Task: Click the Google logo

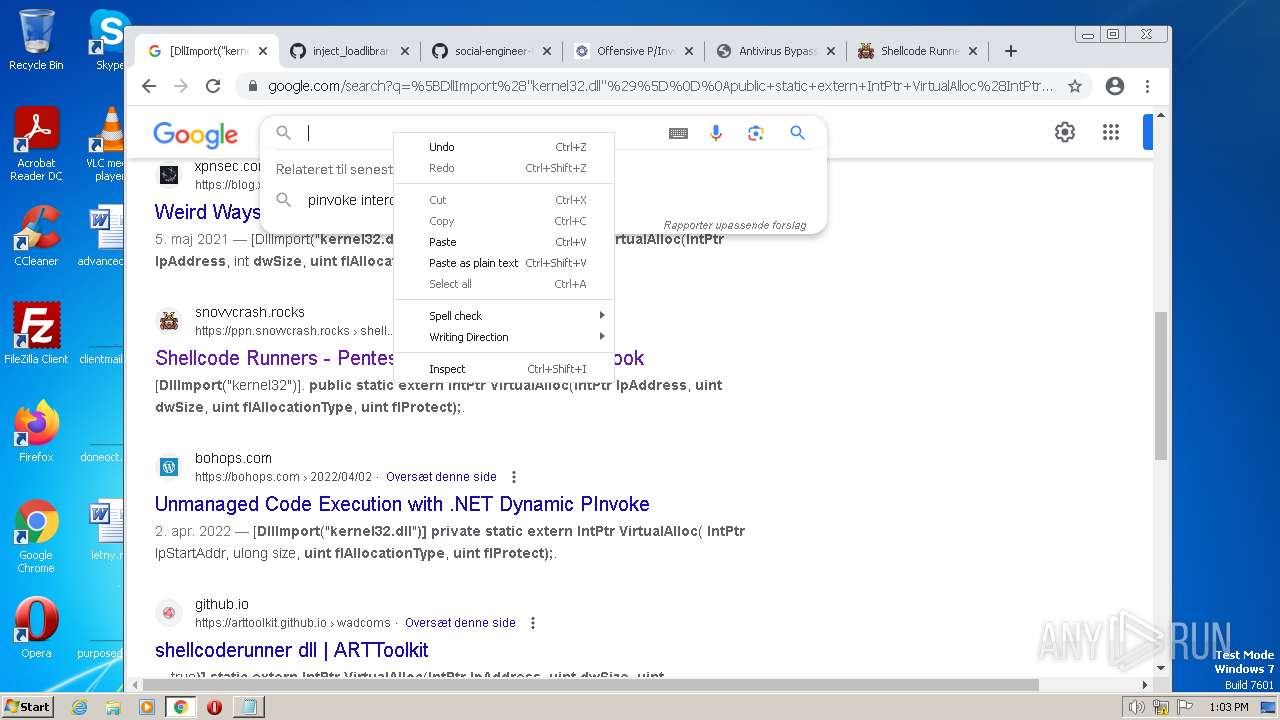Action: (195, 134)
